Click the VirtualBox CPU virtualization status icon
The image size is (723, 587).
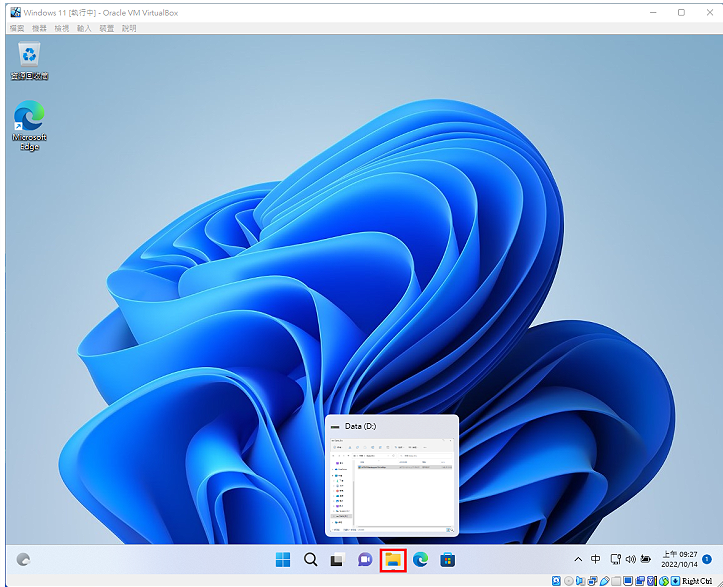(652, 581)
